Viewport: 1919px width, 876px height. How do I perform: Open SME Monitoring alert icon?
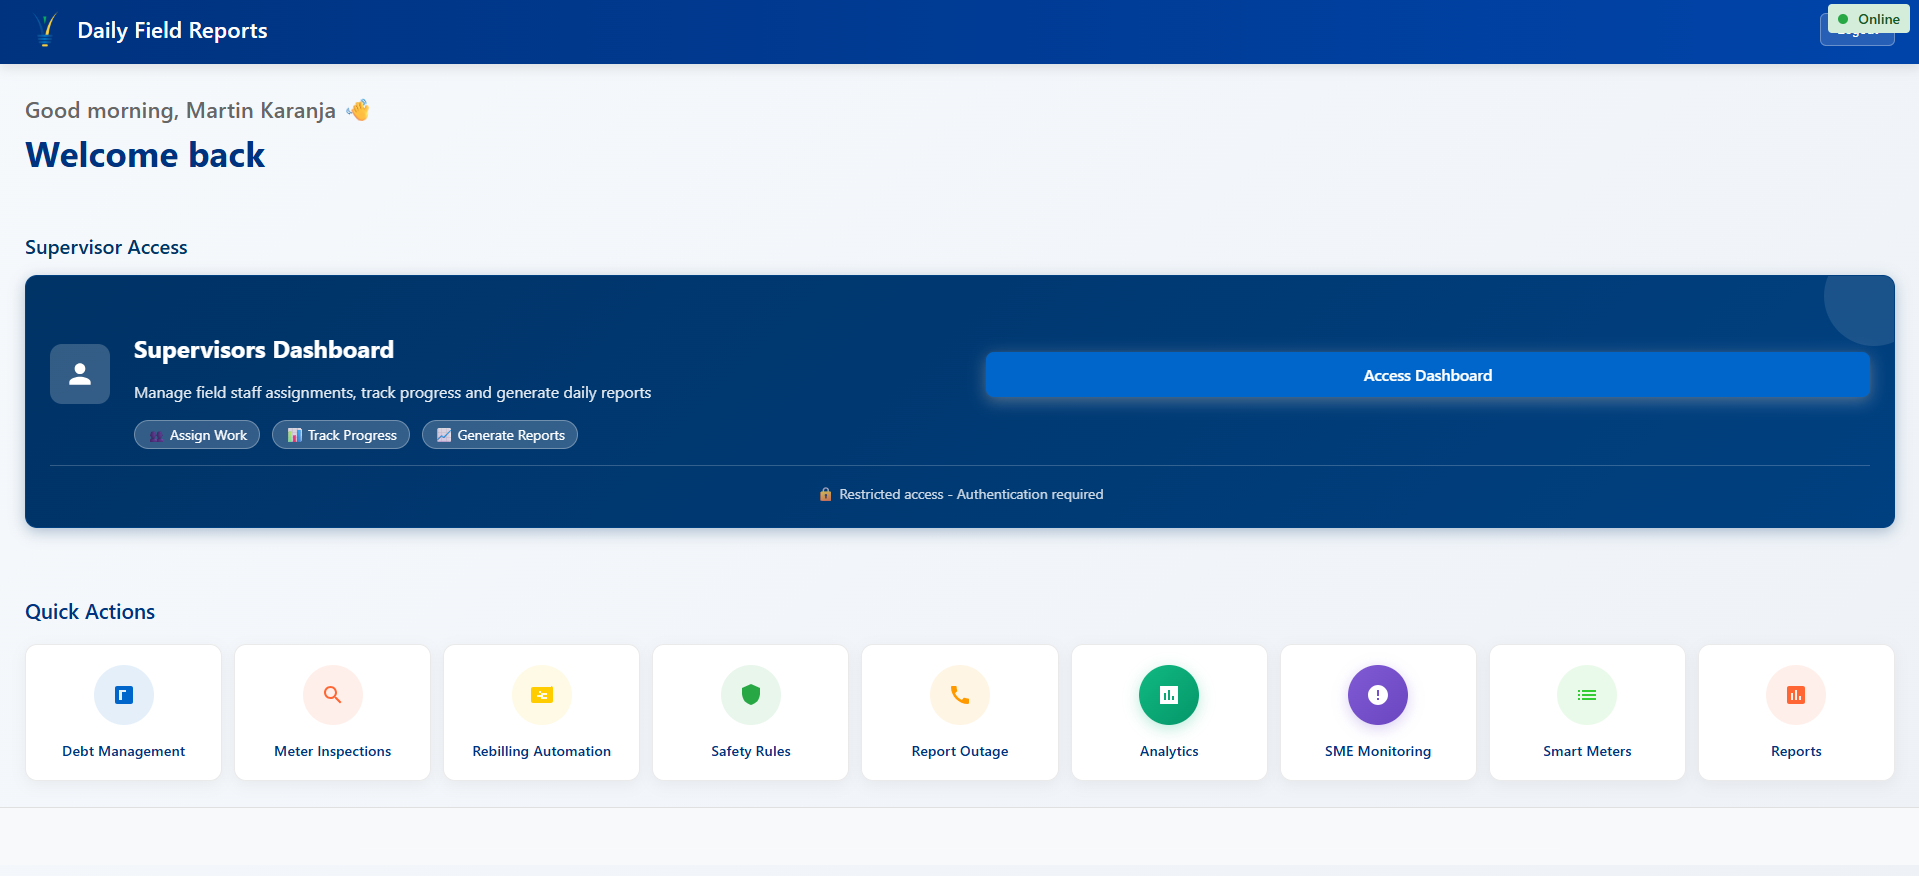[x=1378, y=695]
